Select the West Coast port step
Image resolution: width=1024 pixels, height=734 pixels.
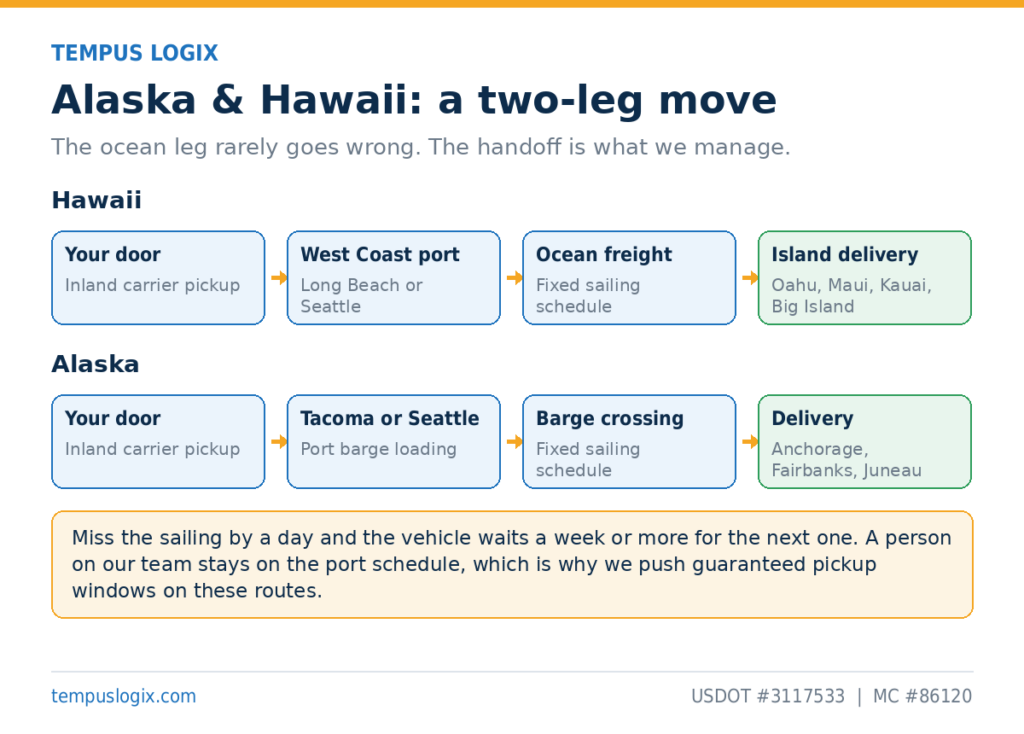click(394, 278)
